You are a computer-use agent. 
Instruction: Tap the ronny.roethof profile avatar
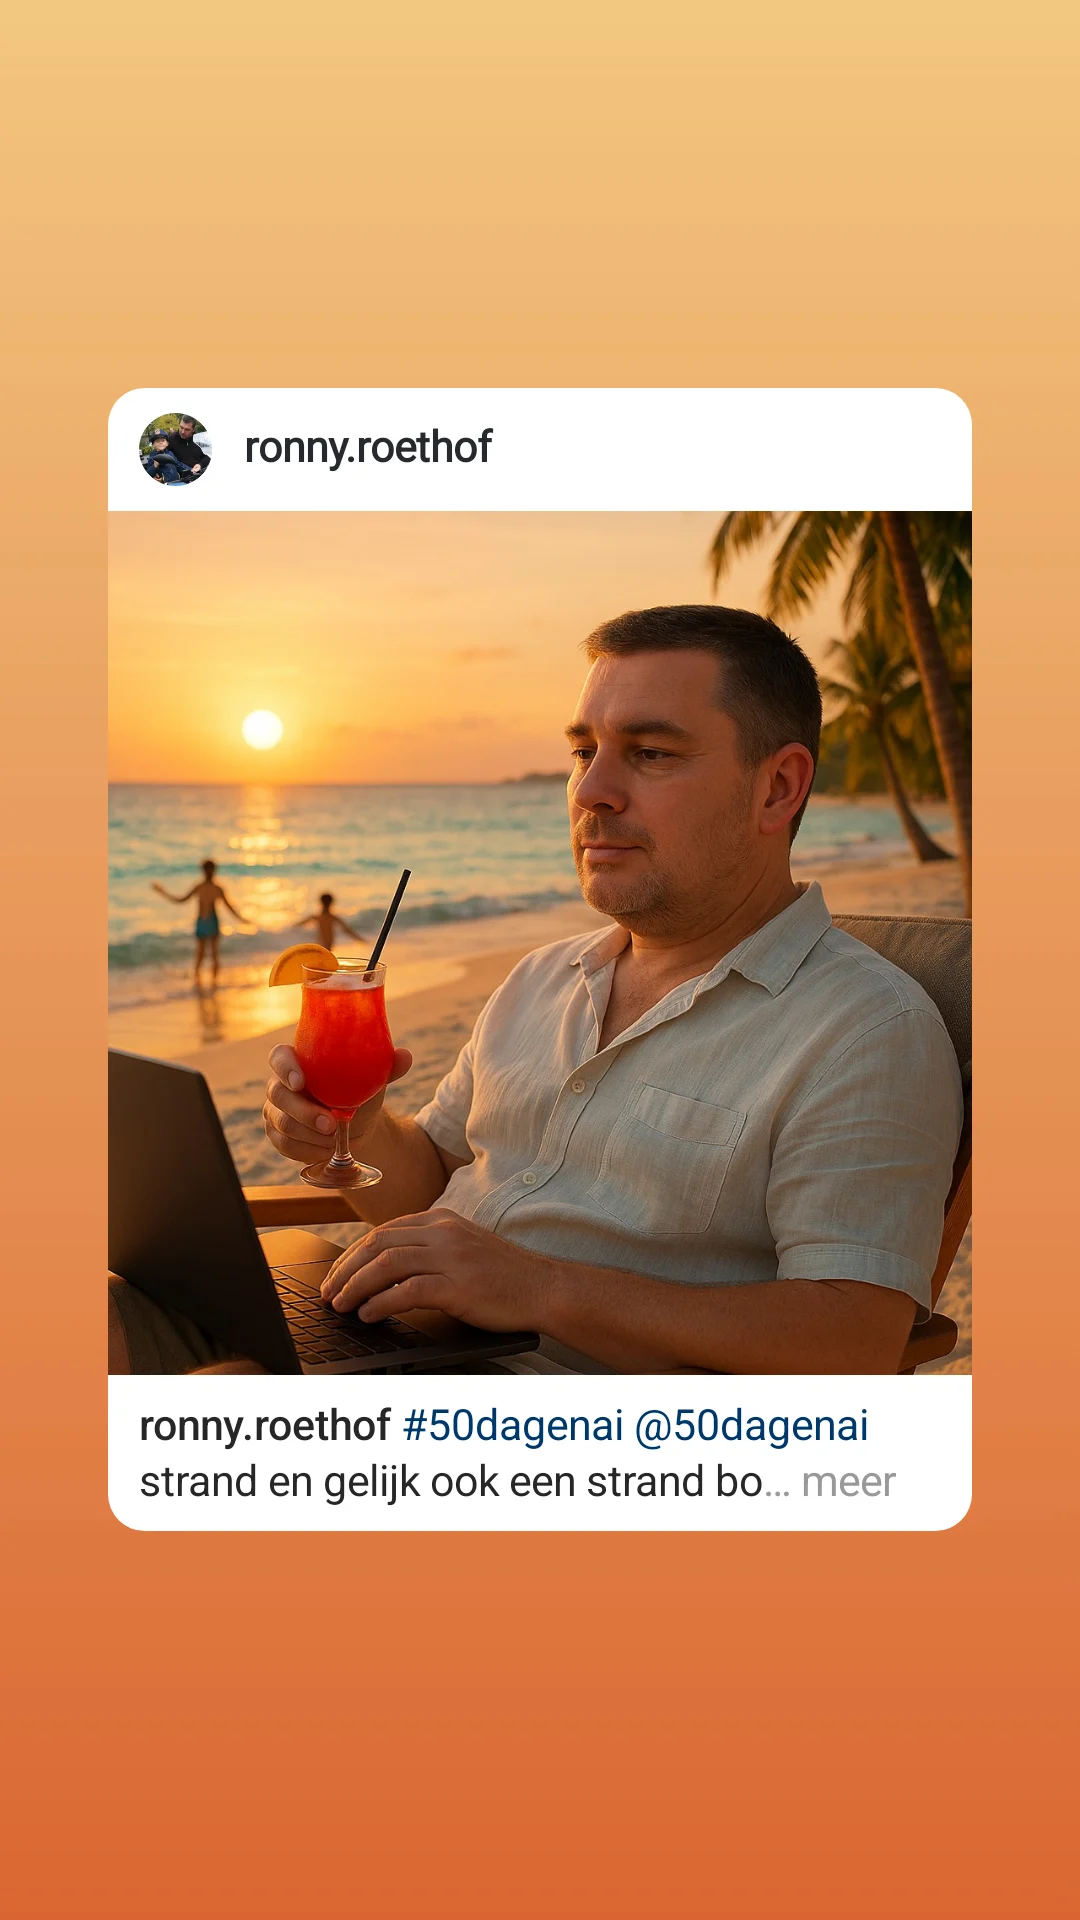tap(175, 449)
